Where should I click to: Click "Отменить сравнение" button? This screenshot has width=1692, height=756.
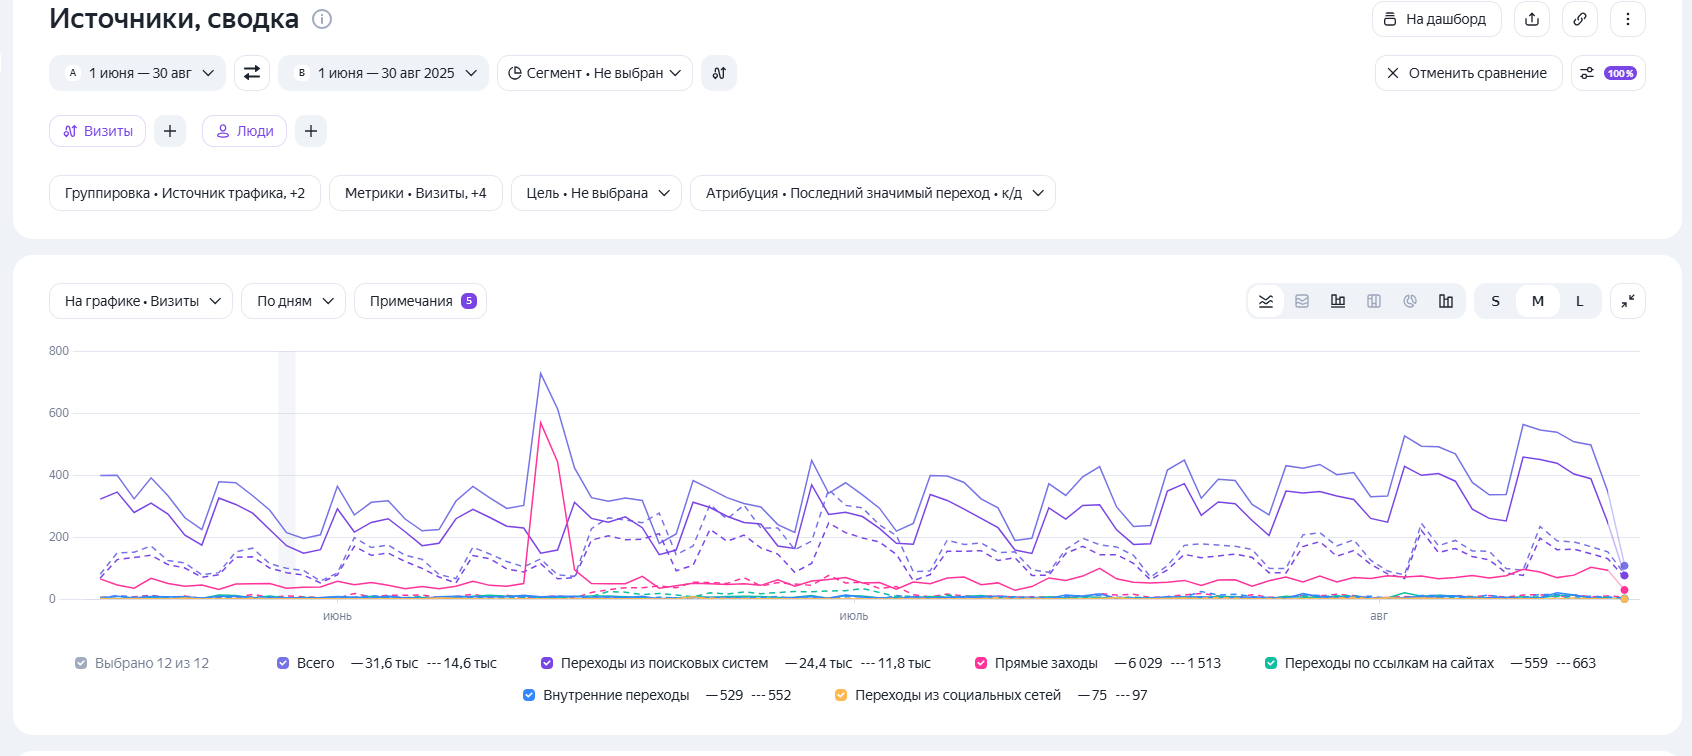click(x=1468, y=73)
